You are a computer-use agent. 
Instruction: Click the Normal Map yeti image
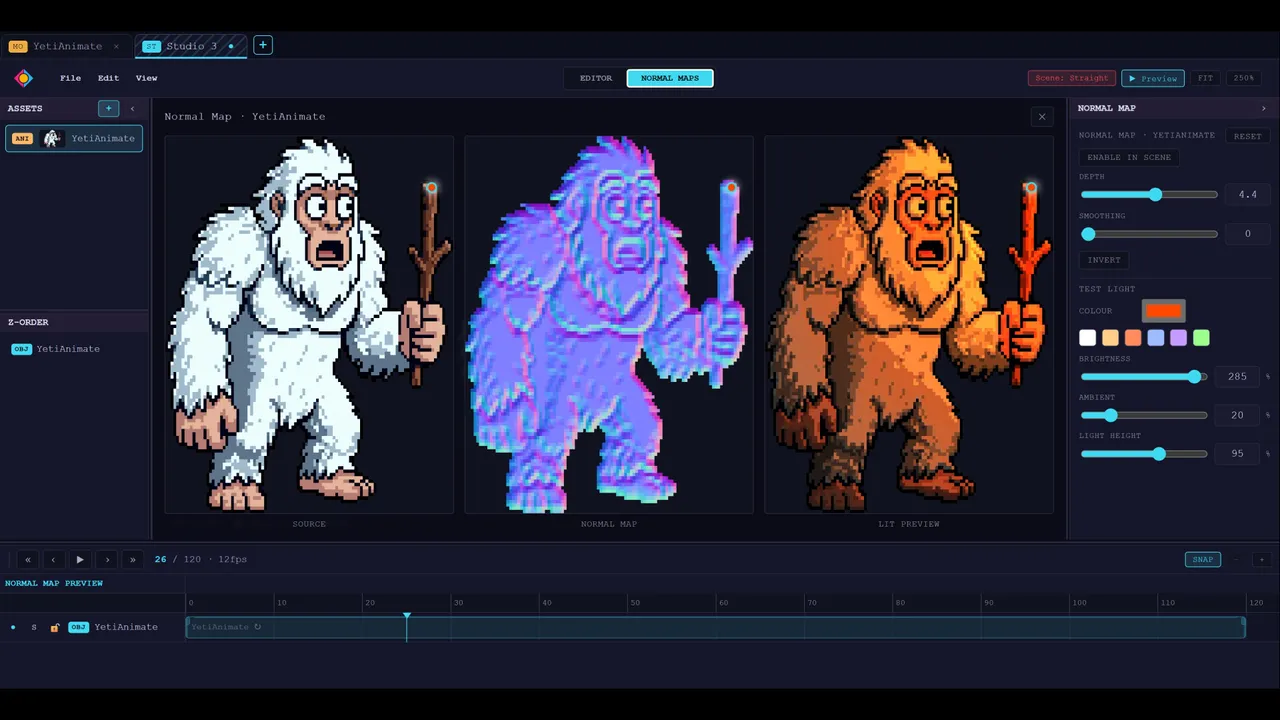[x=609, y=325]
